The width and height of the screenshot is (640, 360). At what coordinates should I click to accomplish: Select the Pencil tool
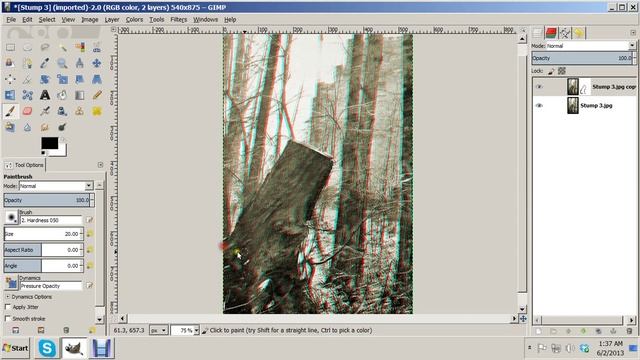[x=97, y=95]
